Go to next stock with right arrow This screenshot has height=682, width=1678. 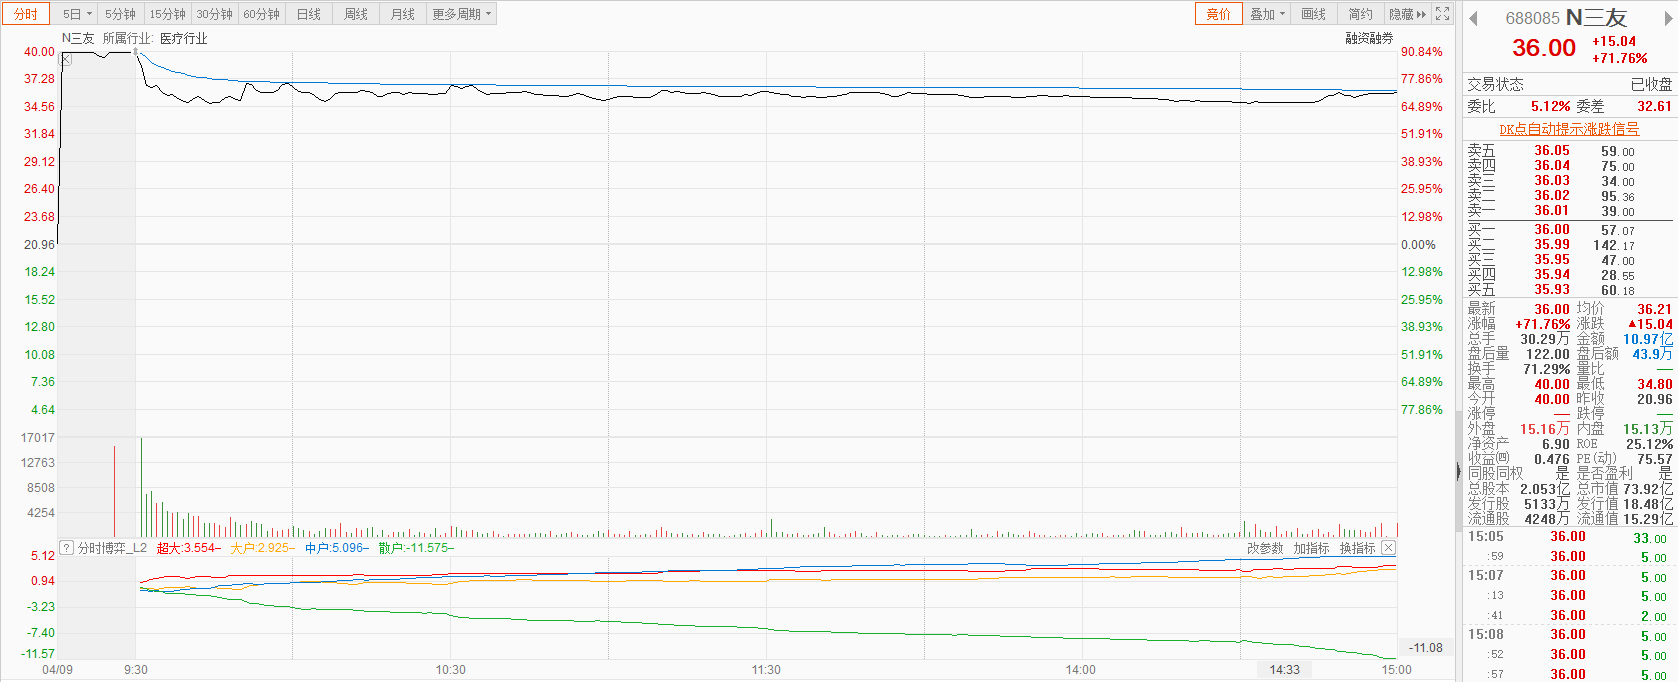point(1666,18)
